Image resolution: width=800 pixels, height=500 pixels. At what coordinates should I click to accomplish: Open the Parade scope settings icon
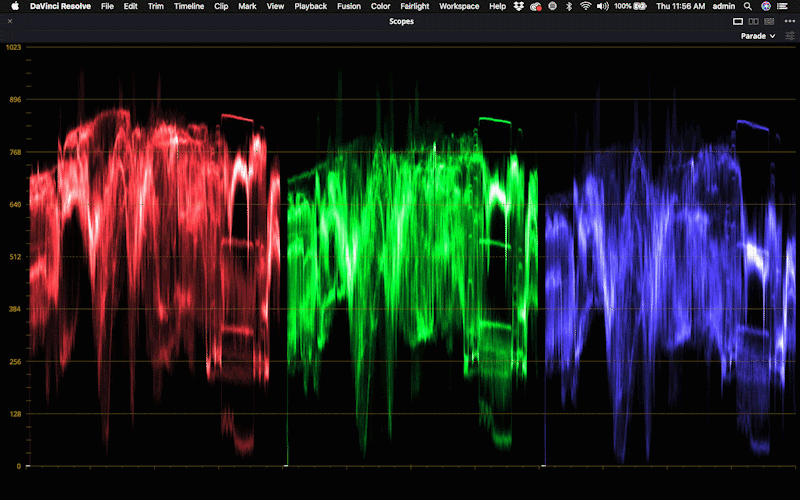coord(789,36)
